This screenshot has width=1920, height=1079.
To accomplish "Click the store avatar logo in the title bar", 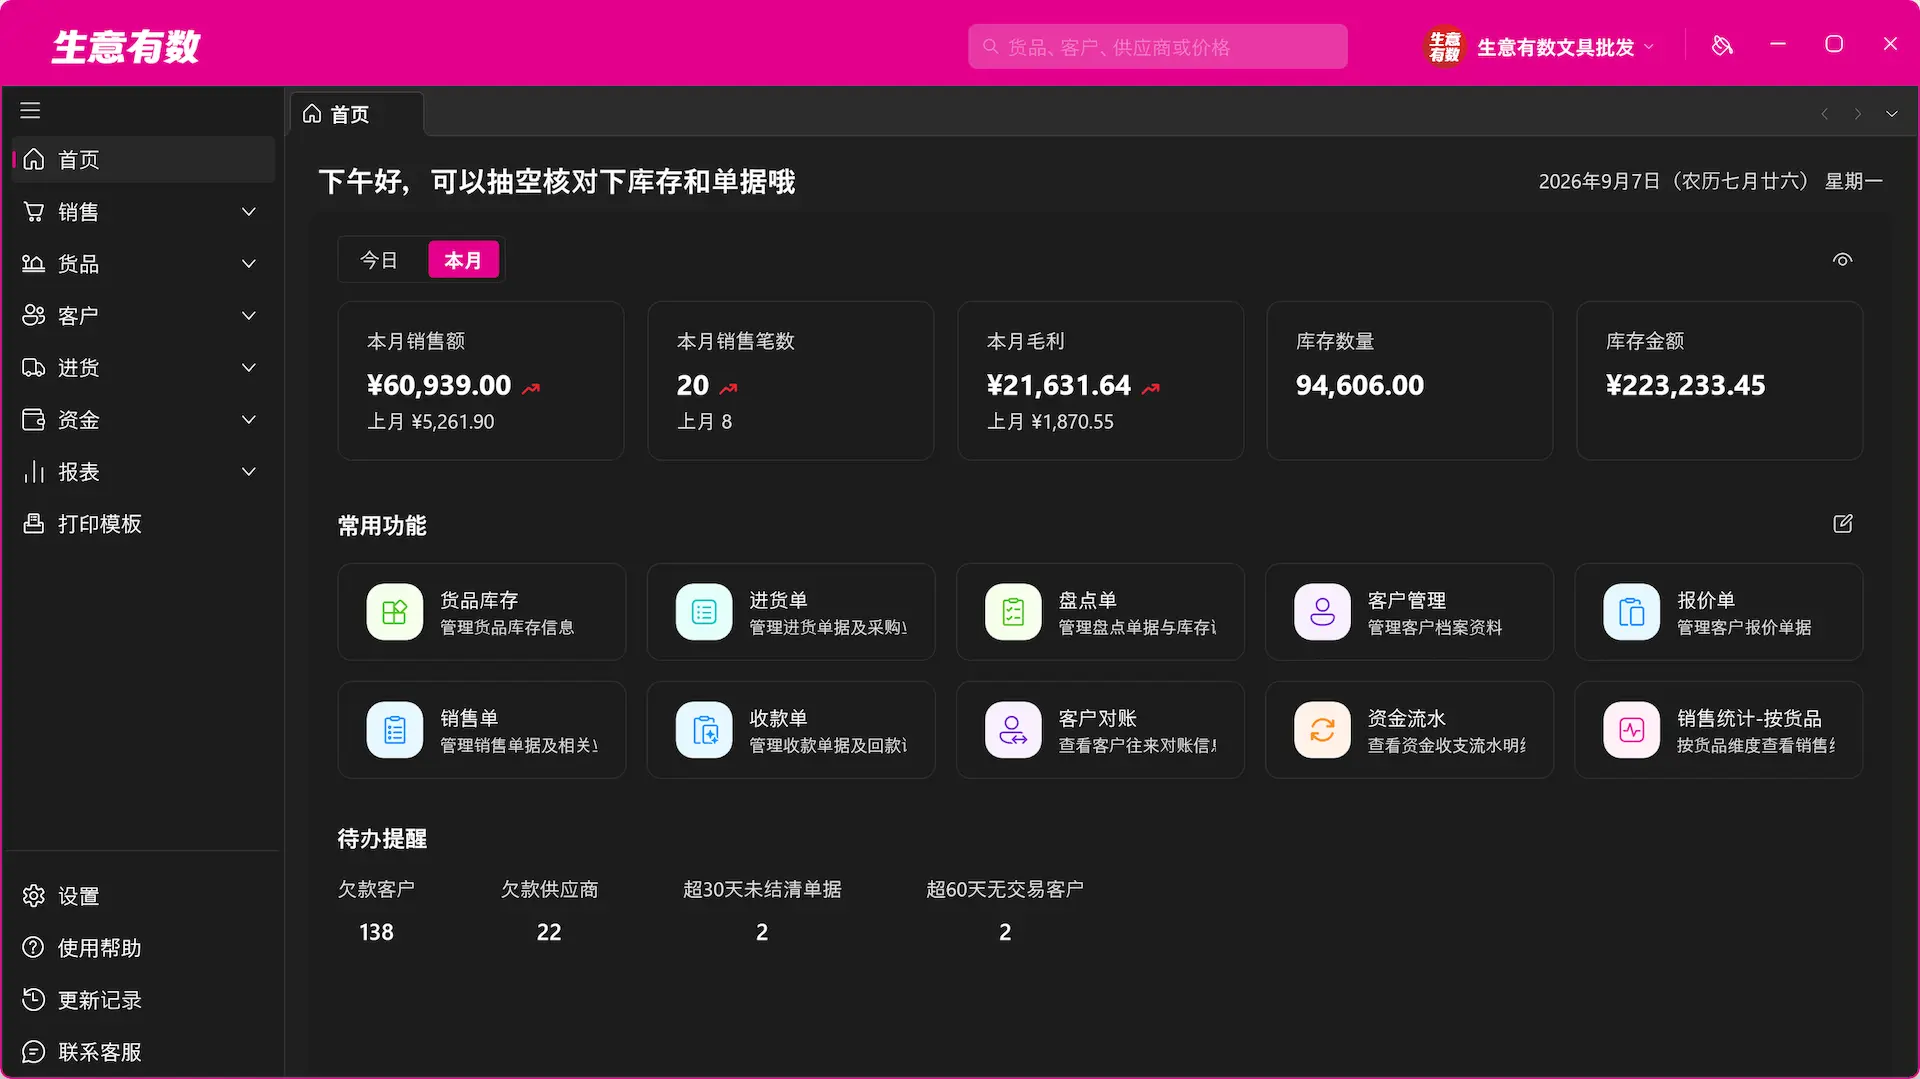I will (1444, 46).
